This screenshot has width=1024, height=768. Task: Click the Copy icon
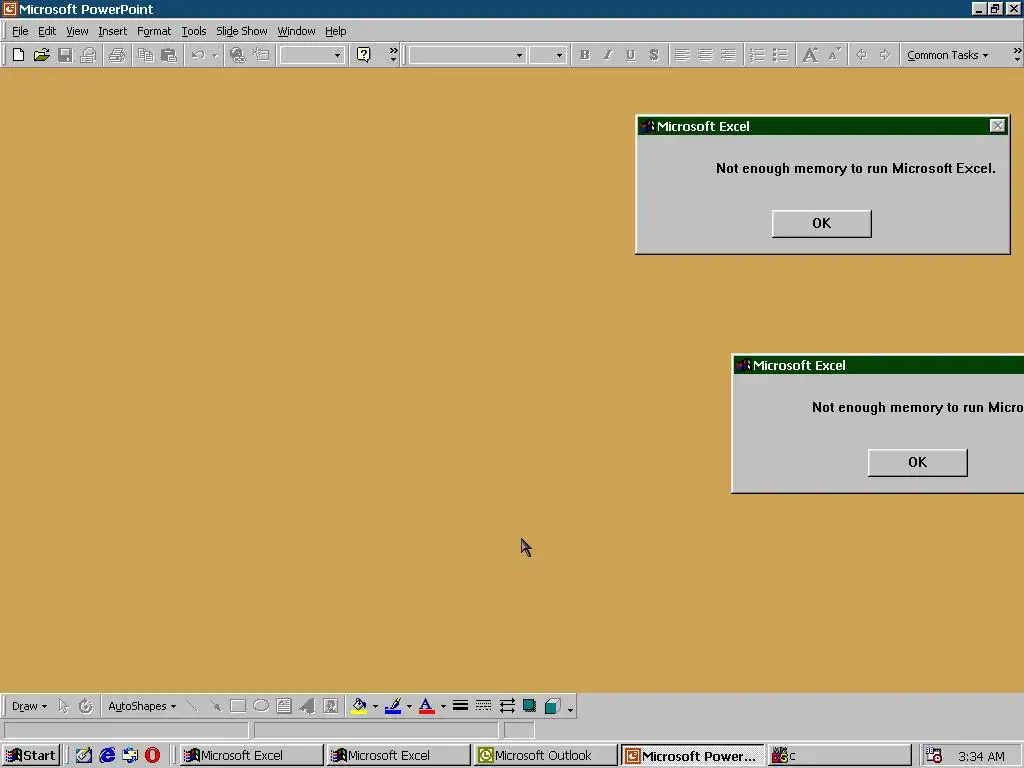[x=146, y=55]
